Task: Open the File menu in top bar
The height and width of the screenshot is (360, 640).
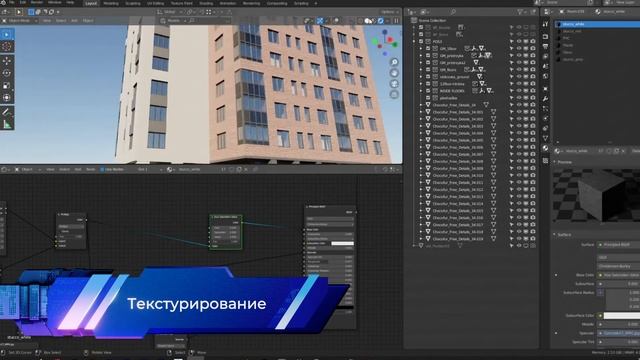Action: point(11,2)
